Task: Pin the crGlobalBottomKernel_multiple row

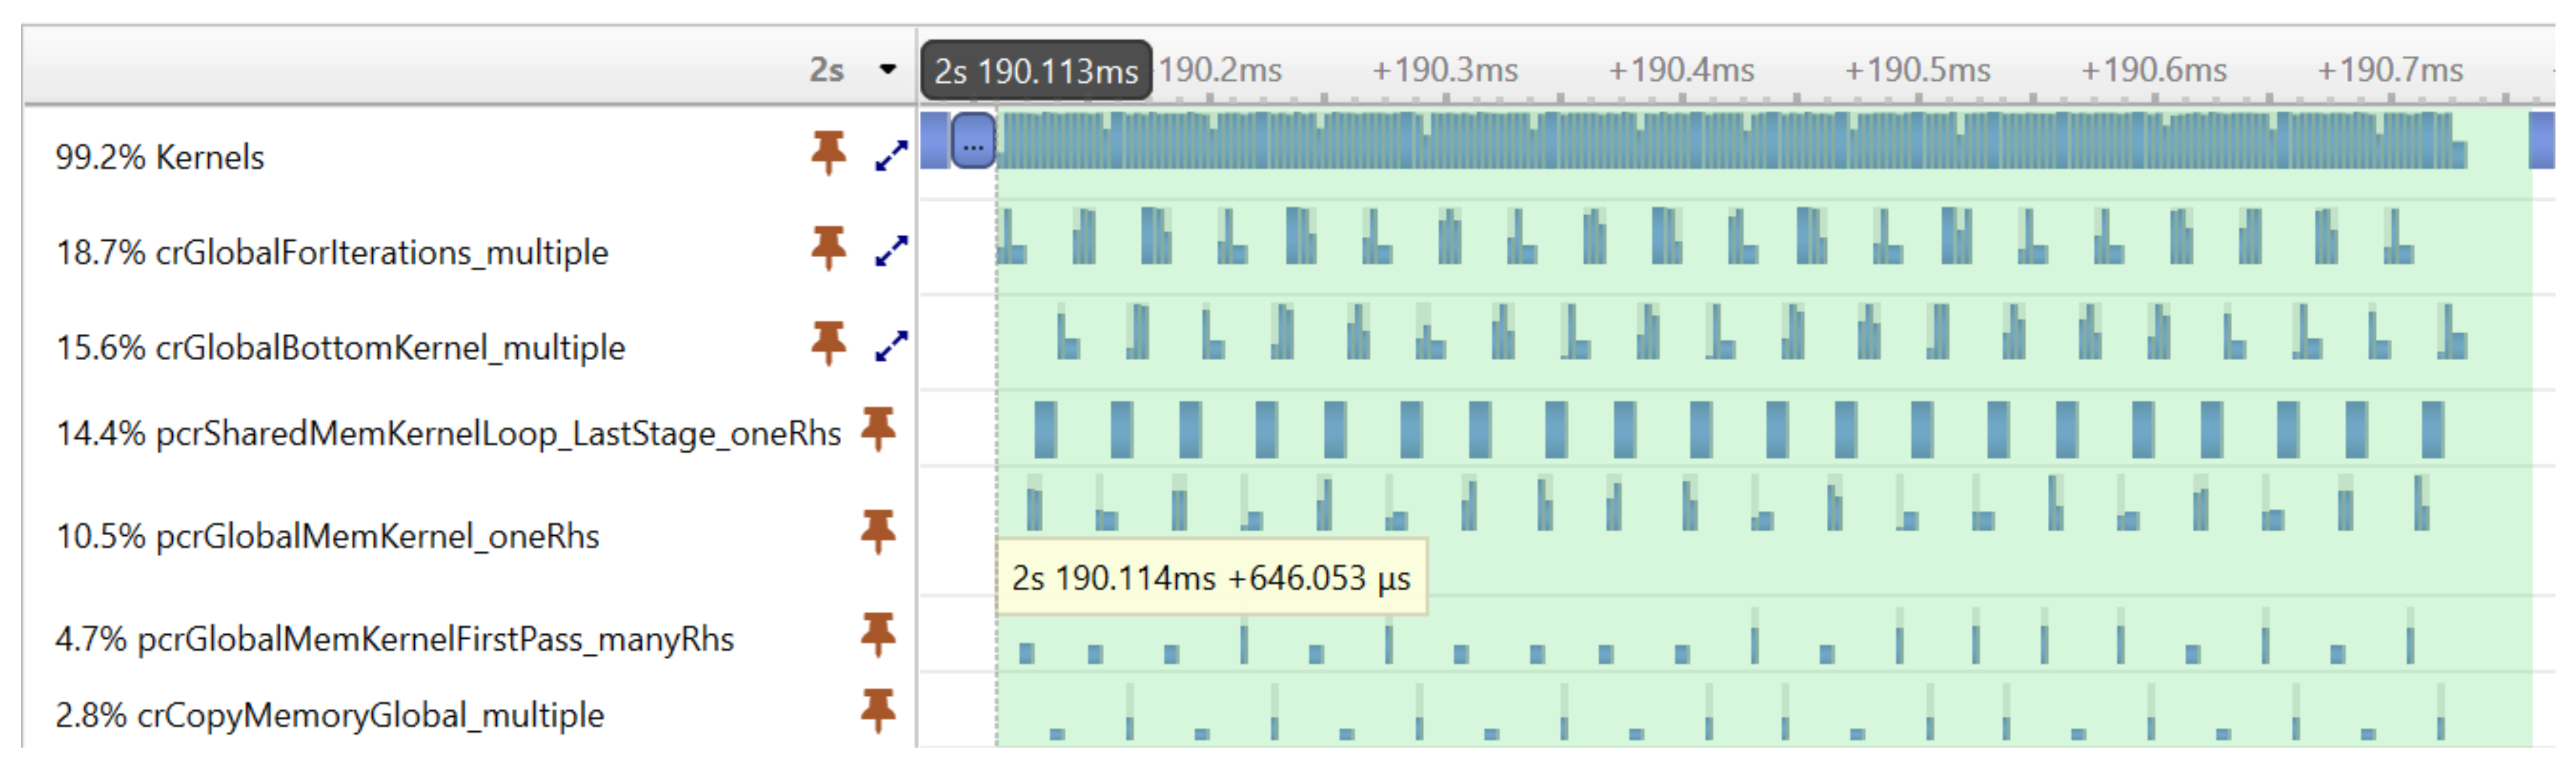Action: [828, 343]
